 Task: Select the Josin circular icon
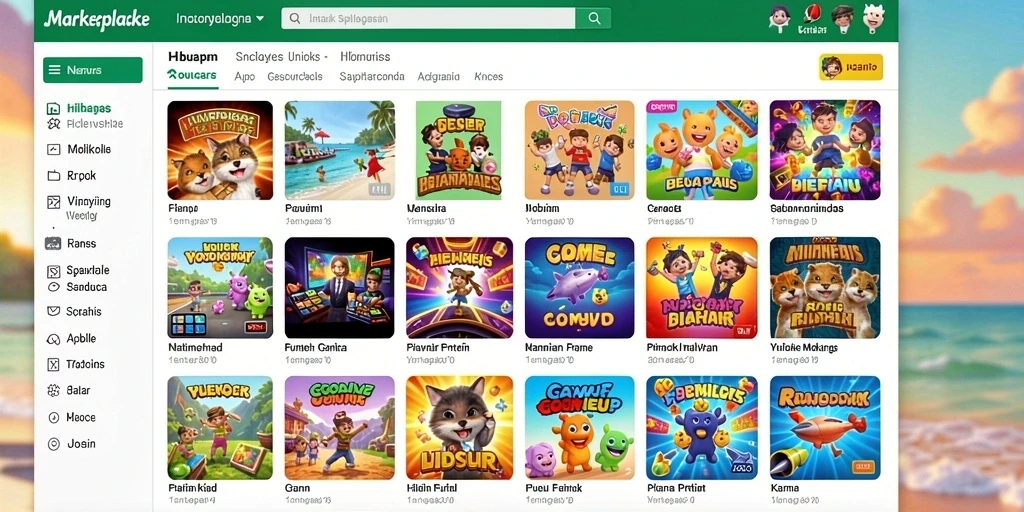54,444
